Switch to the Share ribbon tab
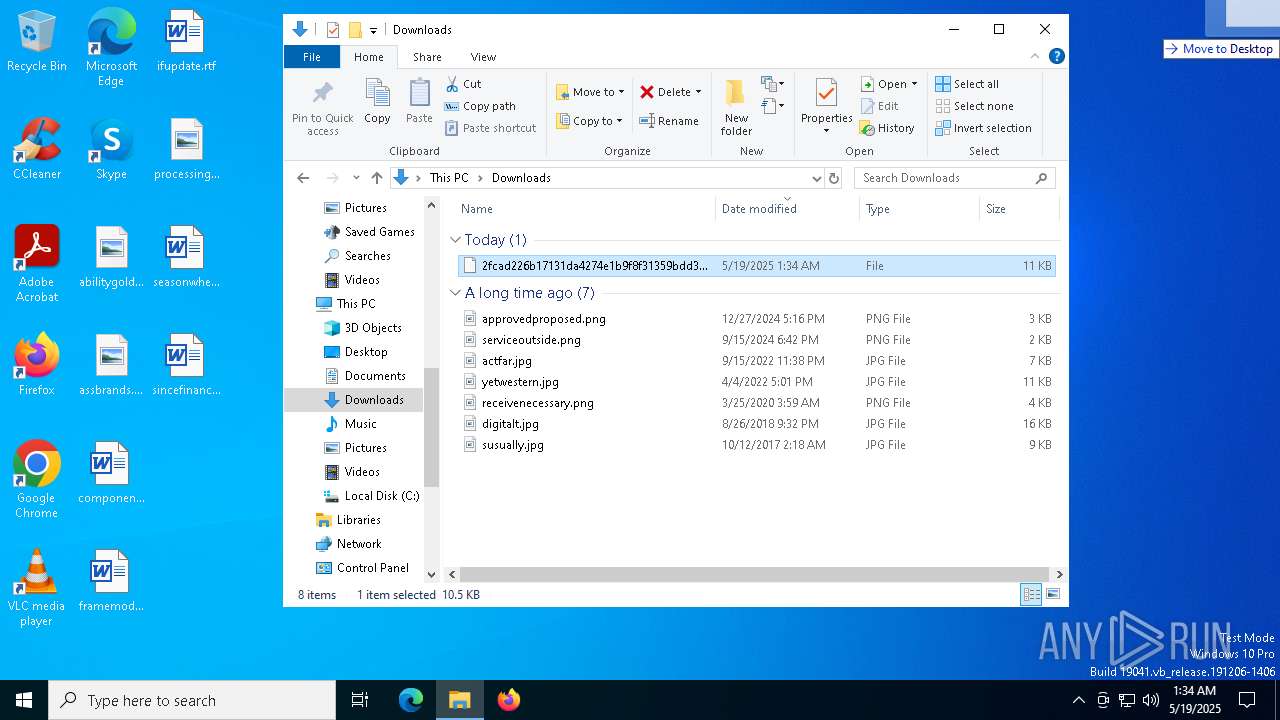Screen dimensions: 1280x720 pos(427,57)
